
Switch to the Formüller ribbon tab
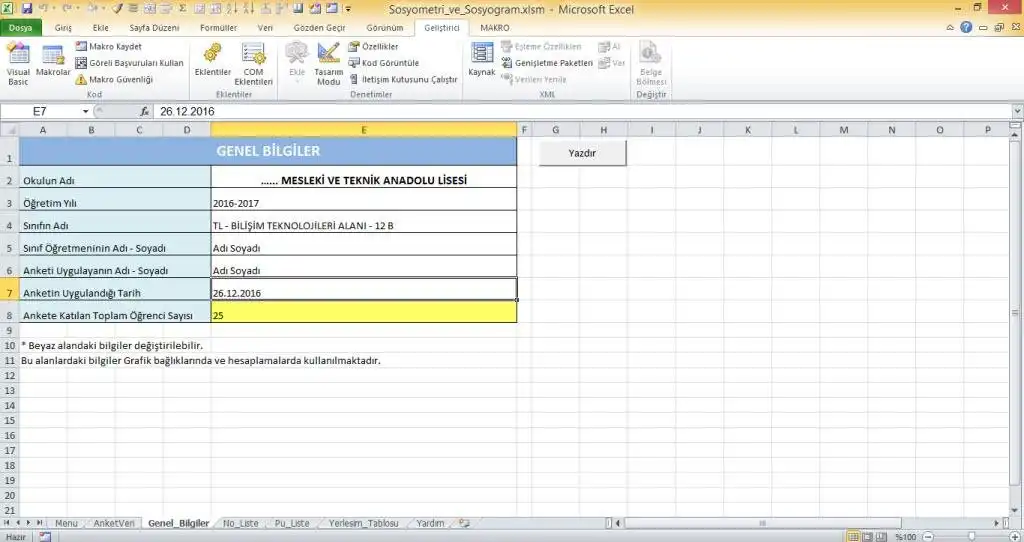coord(218,27)
